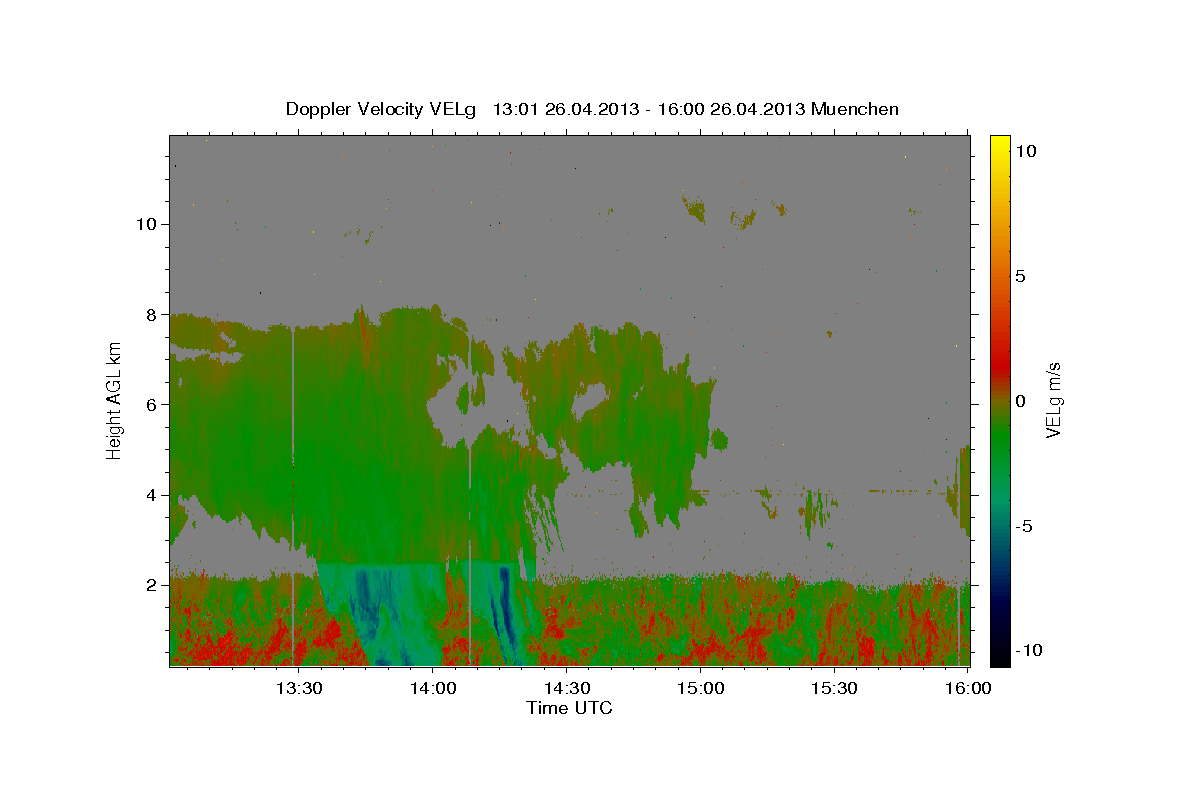Click the colorbar label '10' at top
The width and height of the screenshot is (1200, 800).
[x=1026, y=150]
